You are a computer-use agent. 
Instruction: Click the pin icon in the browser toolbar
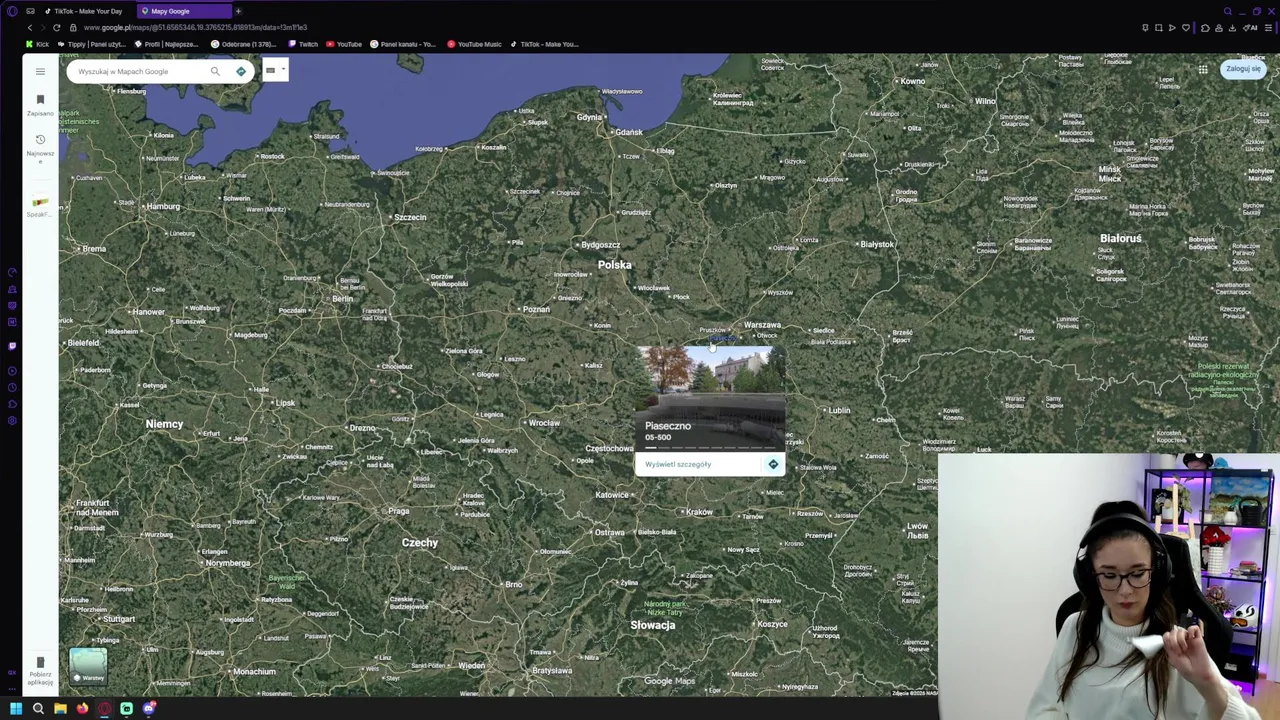tap(1145, 28)
